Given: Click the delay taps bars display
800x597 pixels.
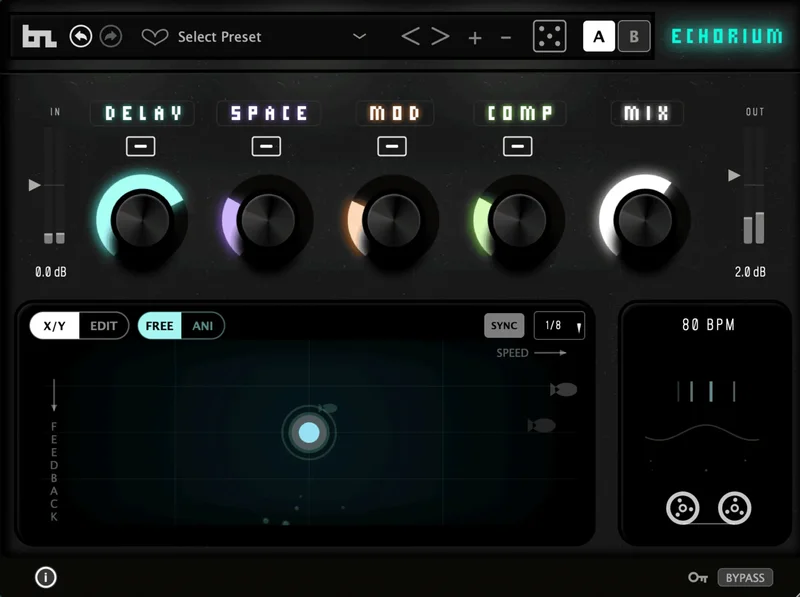Looking at the screenshot, I should click(707, 391).
